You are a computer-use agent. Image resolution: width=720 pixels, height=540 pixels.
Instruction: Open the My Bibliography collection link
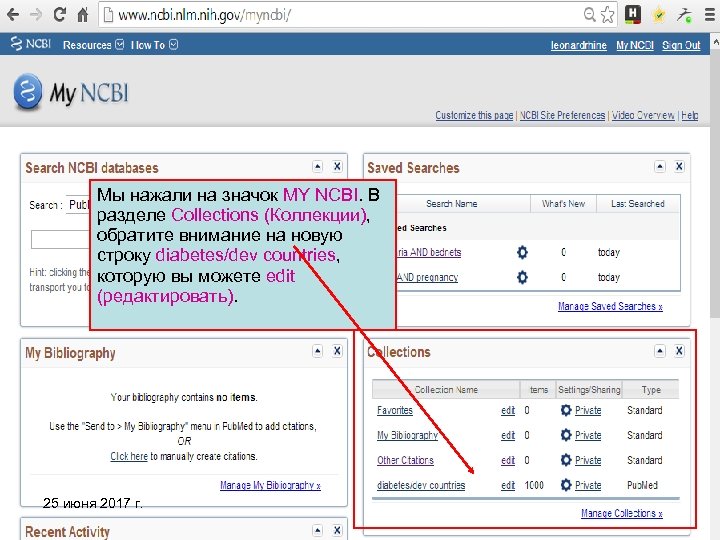point(407,435)
